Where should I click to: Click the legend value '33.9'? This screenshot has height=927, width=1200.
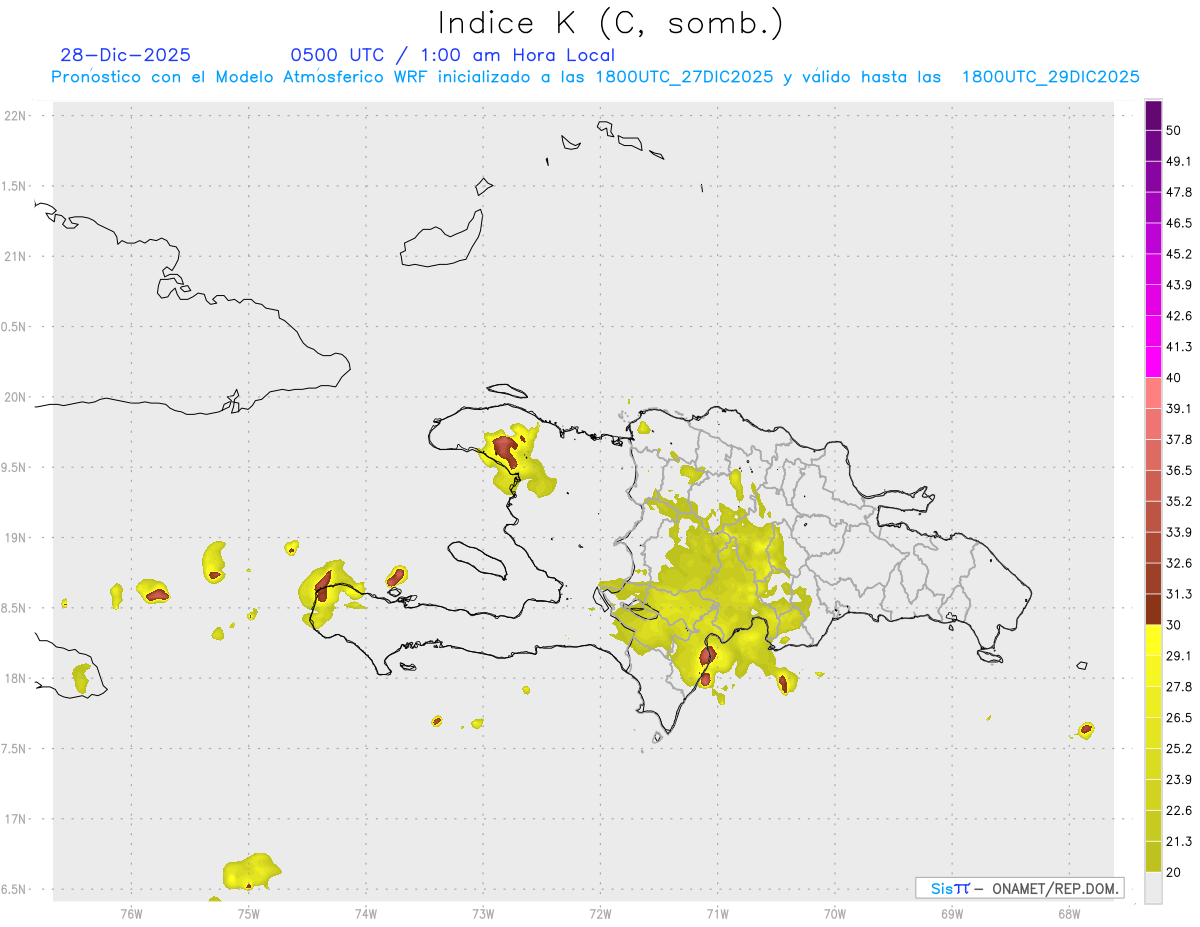click(x=1179, y=532)
